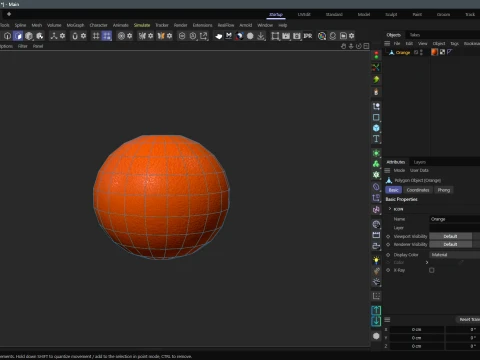Open the Extensions menu
The image size is (480, 360).
tap(202, 25)
